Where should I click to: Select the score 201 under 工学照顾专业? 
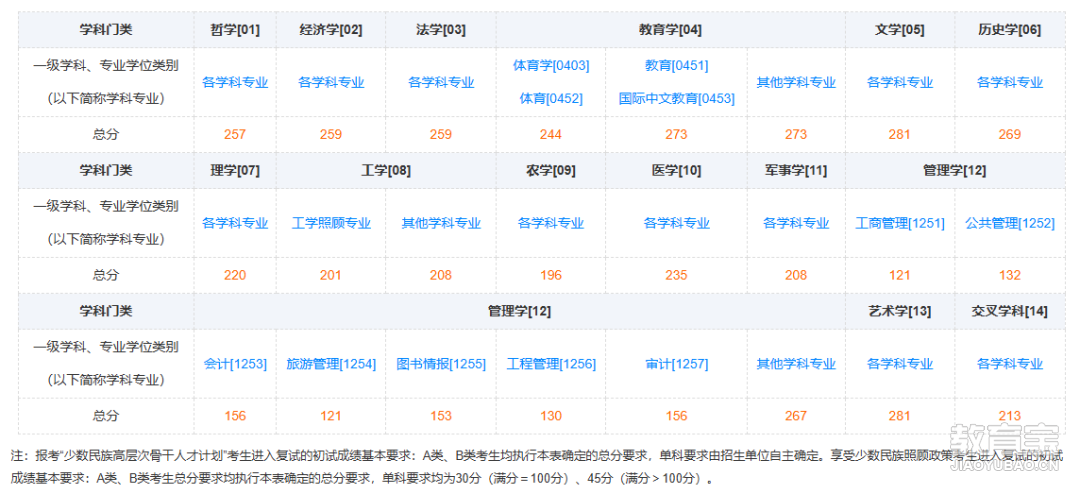[x=331, y=275]
